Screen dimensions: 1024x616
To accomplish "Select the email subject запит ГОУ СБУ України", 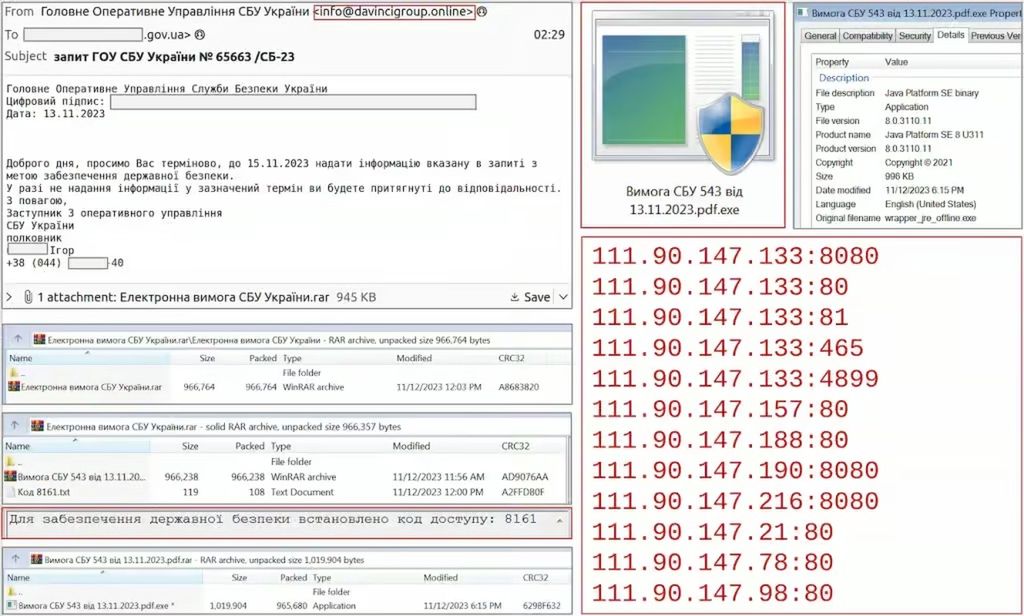I will coord(174,57).
